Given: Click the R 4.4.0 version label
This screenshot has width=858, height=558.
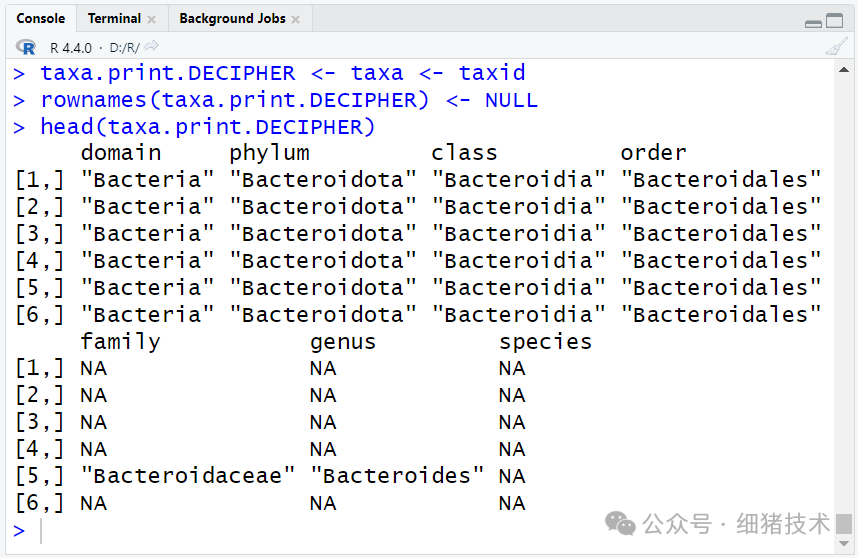Looking at the screenshot, I should coord(71,48).
